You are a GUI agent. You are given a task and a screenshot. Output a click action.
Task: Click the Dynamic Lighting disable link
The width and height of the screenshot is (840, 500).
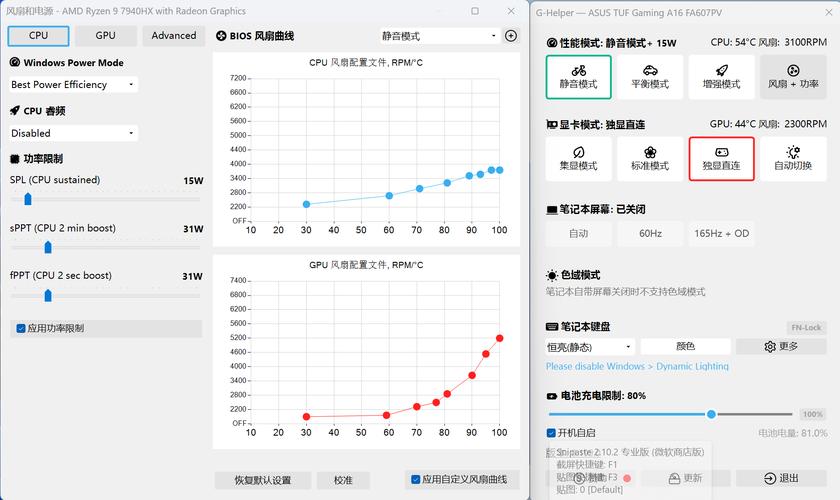pyautogui.click(x=637, y=366)
